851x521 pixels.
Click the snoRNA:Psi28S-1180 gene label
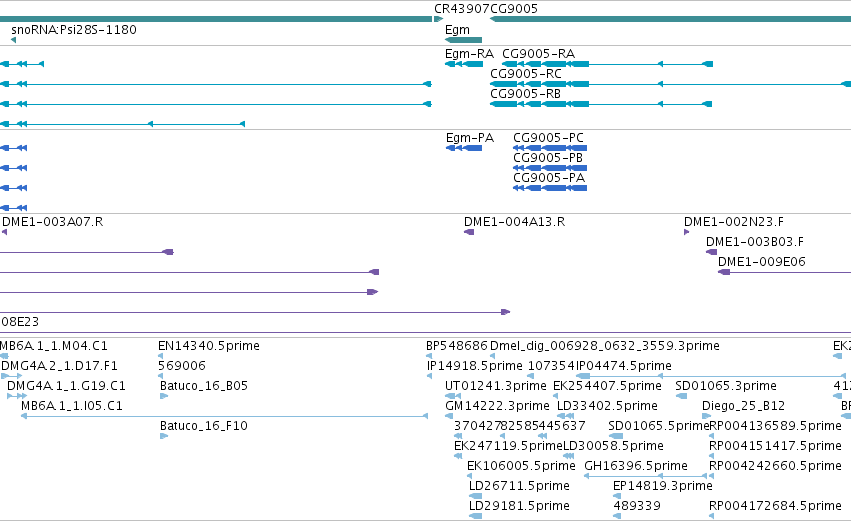tap(74, 30)
